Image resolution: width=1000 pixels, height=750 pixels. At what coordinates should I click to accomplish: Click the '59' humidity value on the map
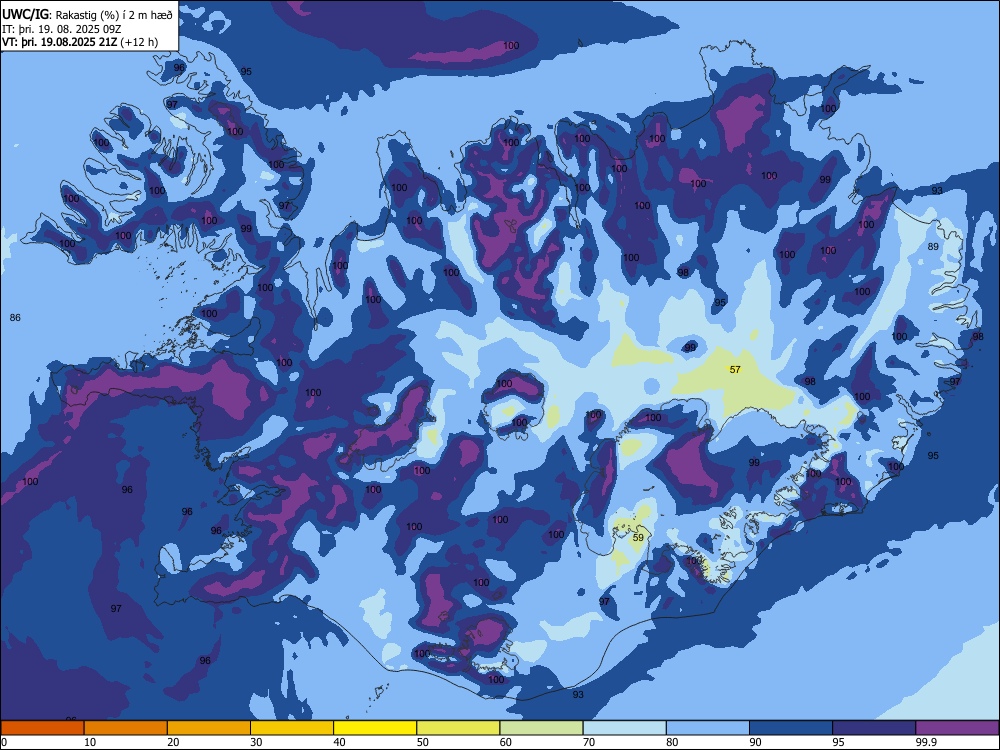coord(638,538)
